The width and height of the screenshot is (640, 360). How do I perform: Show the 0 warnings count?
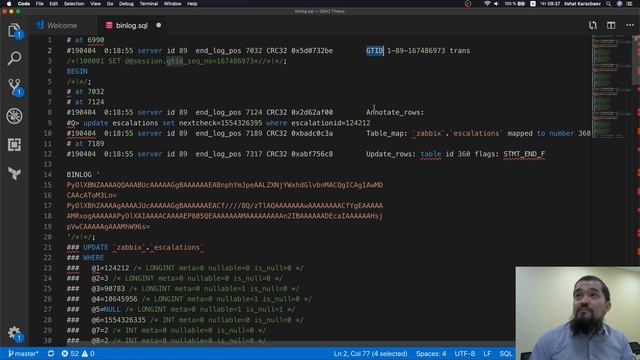coord(88,353)
